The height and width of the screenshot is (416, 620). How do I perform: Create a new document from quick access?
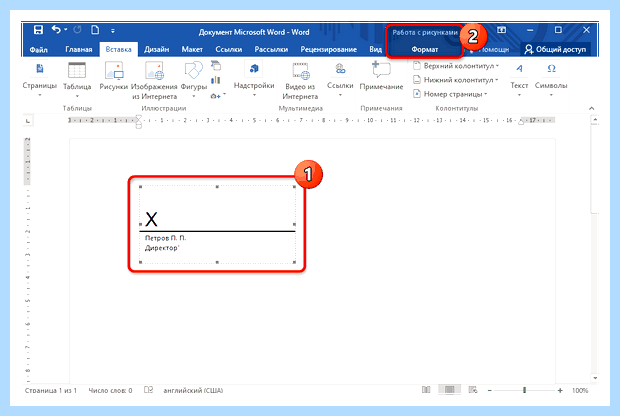tap(95, 30)
